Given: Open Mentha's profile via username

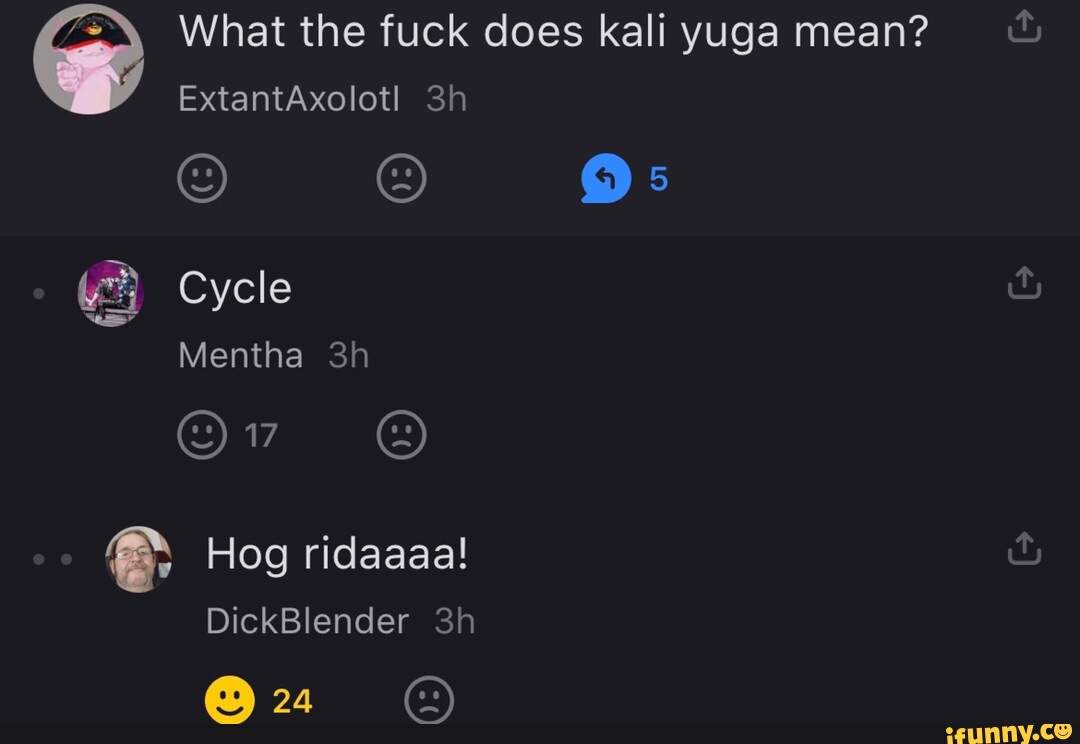Looking at the screenshot, I should click(x=240, y=355).
